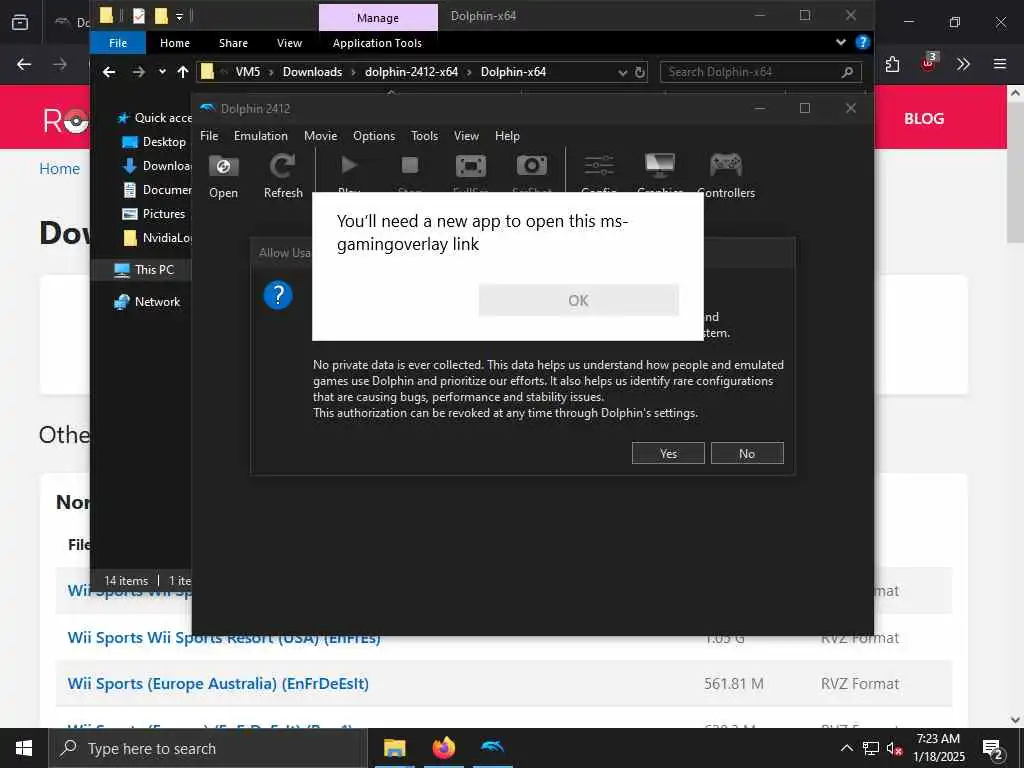Click Dolphin's Open disc toolbar icon
The width and height of the screenshot is (1024, 768).
click(223, 167)
